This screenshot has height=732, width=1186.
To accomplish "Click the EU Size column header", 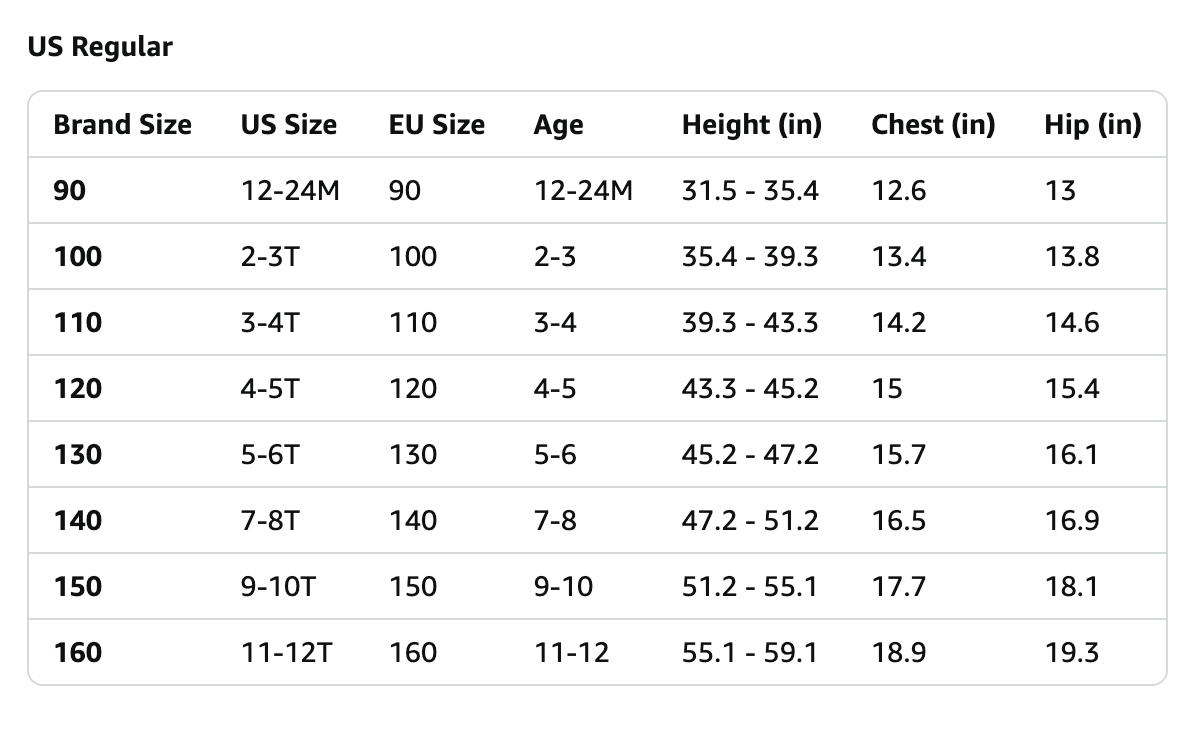I will tap(436, 125).
